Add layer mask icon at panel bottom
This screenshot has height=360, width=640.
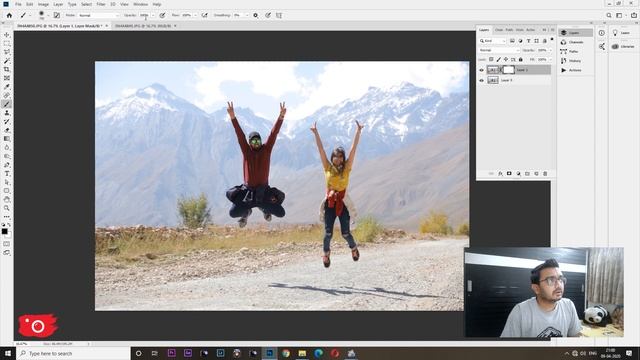tap(509, 173)
